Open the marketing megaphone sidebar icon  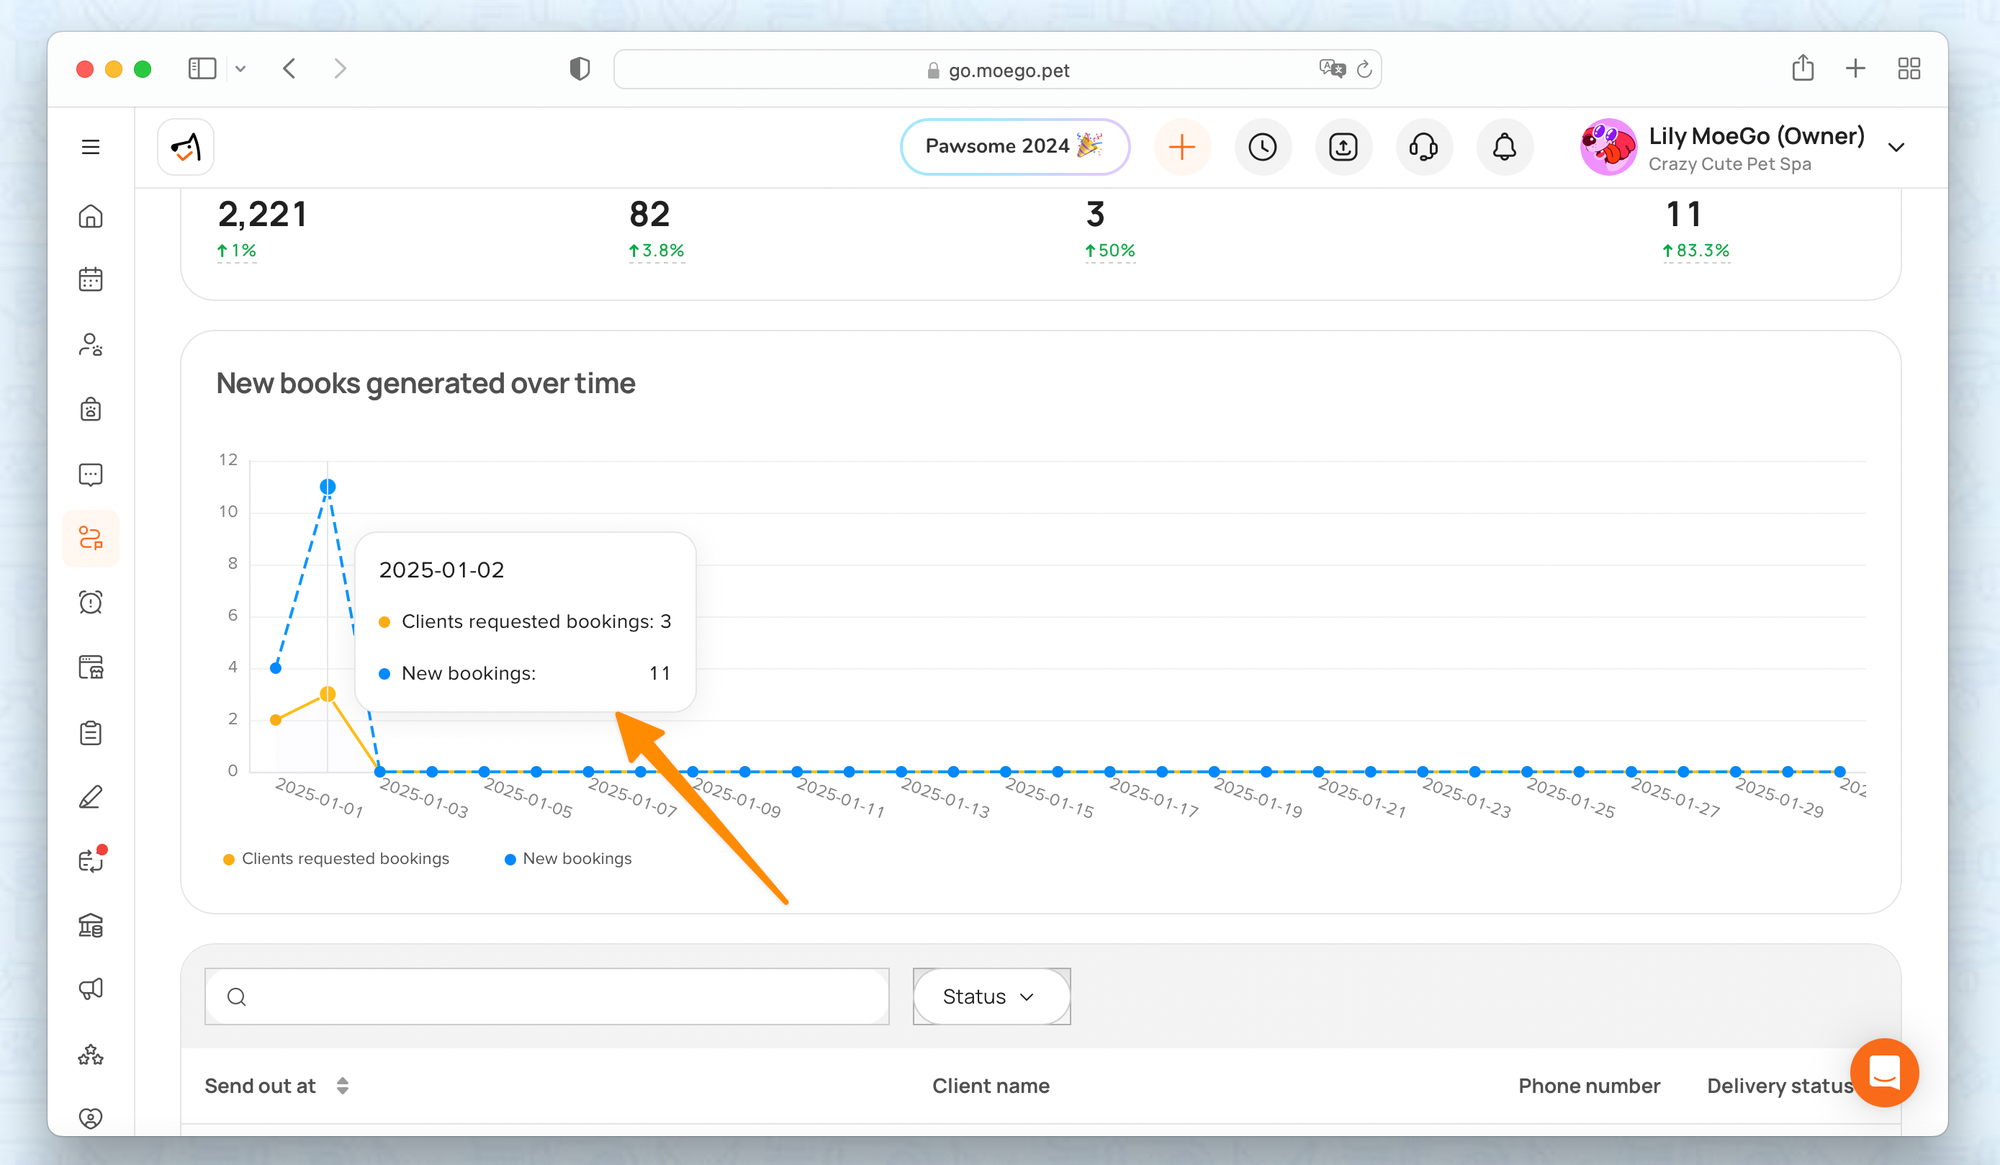[91, 989]
